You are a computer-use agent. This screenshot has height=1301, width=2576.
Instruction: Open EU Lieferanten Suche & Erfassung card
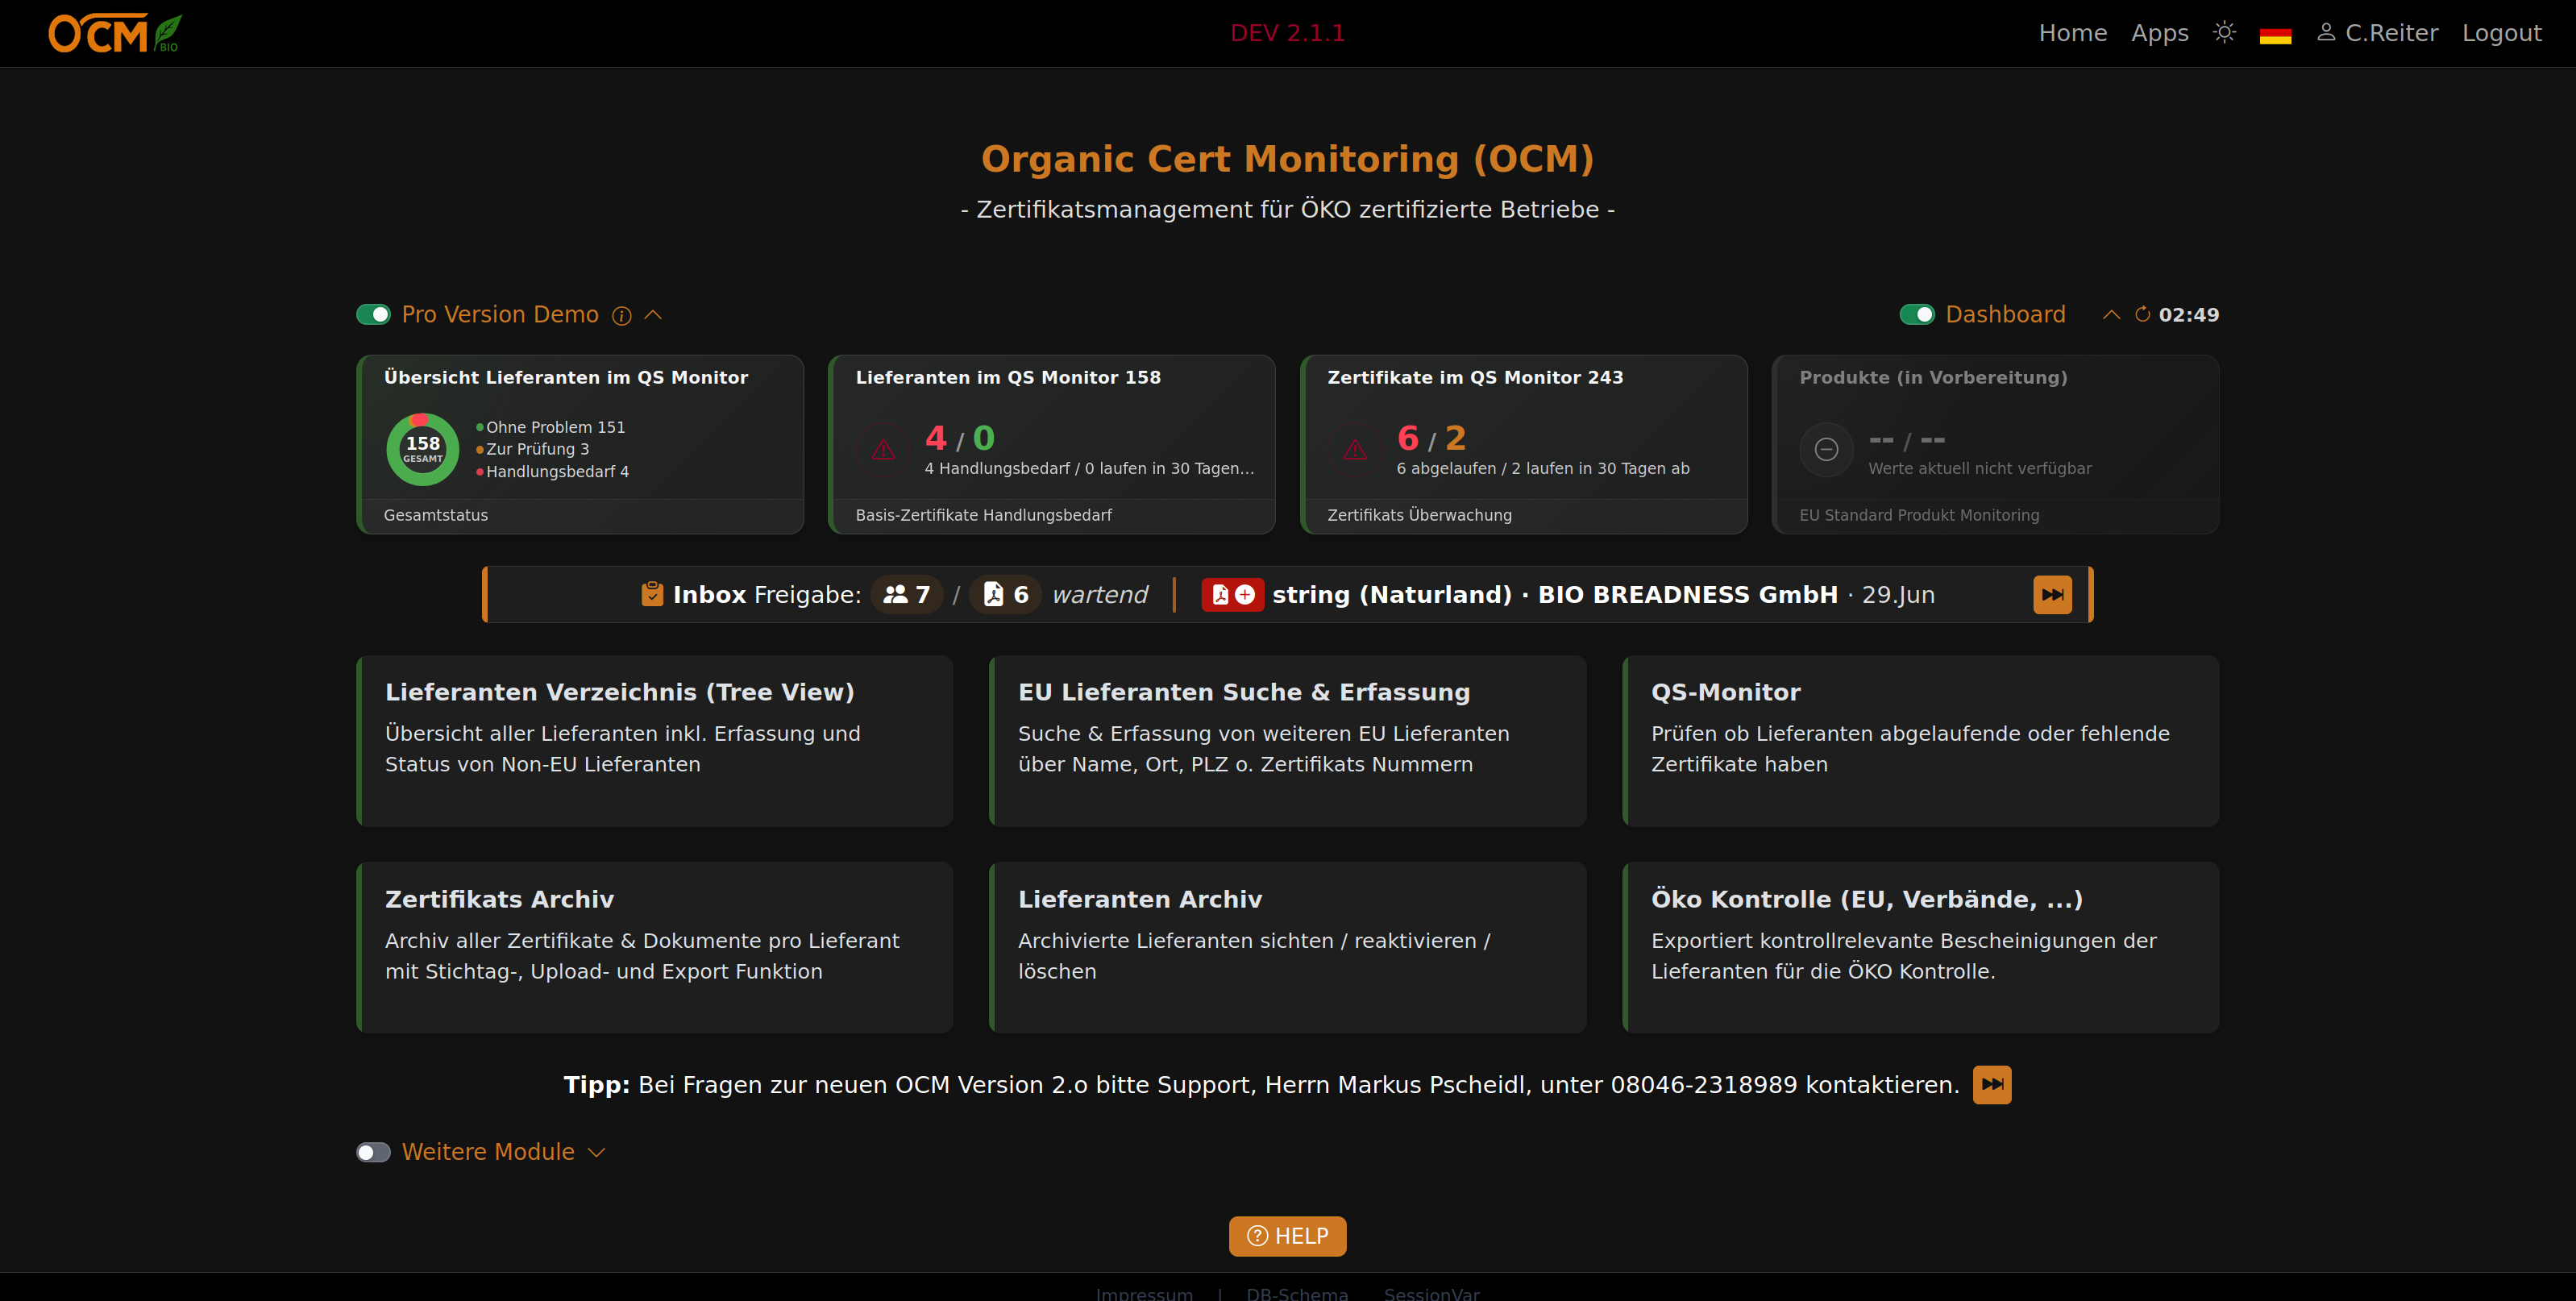coord(1288,740)
